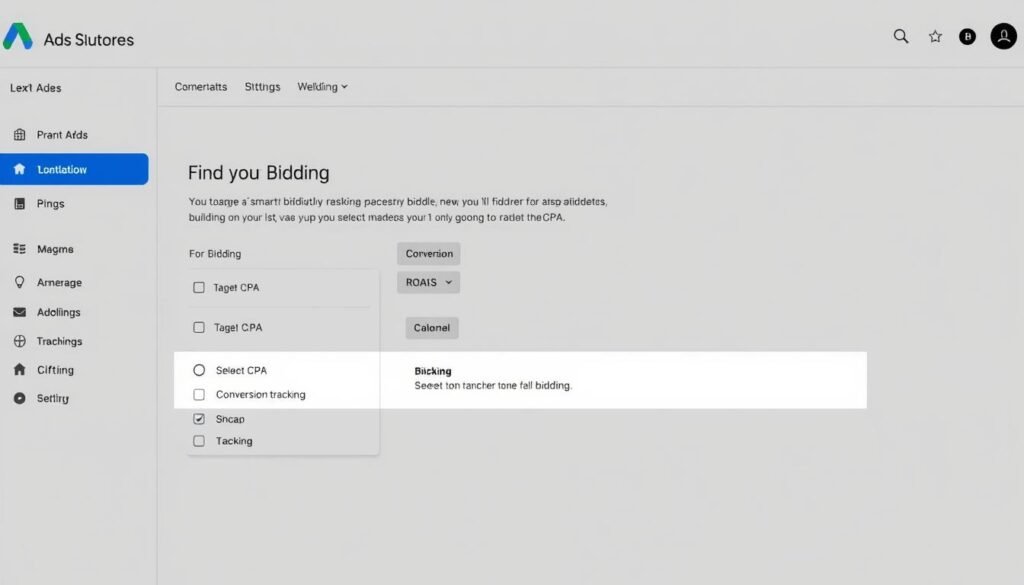Click the Prant Afds sidebar icon
This screenshot has width=1024, height=585.
[x=19, y=135]
